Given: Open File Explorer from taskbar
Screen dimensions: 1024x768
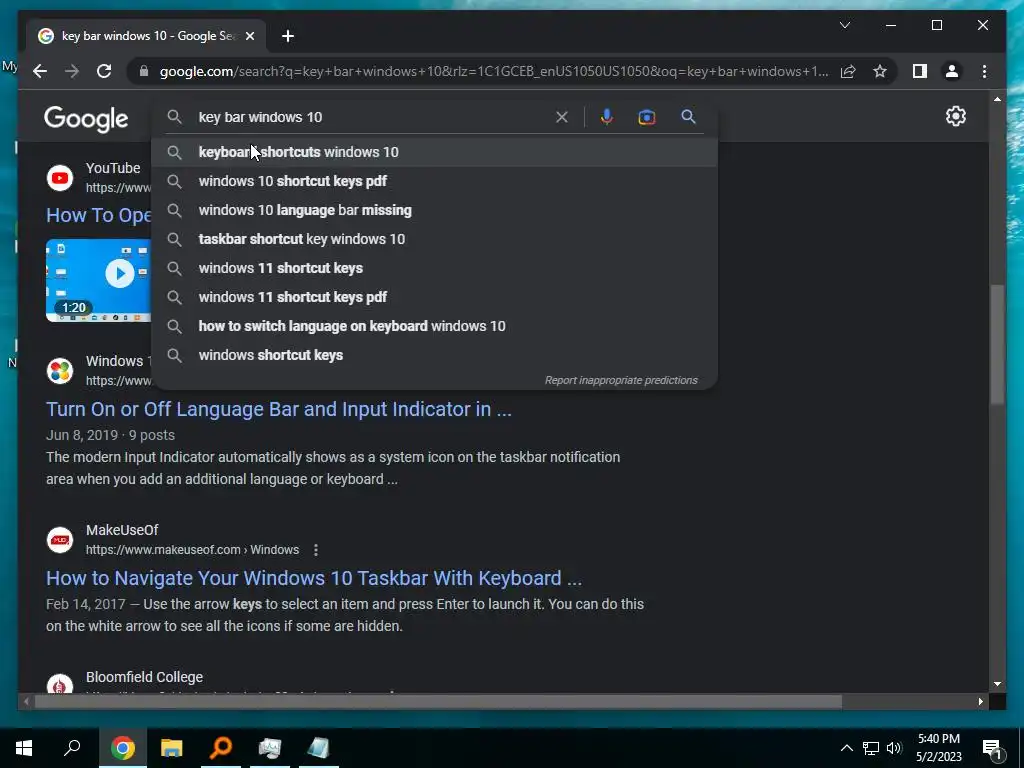Looking at the screenshot, I should point(171,748).
